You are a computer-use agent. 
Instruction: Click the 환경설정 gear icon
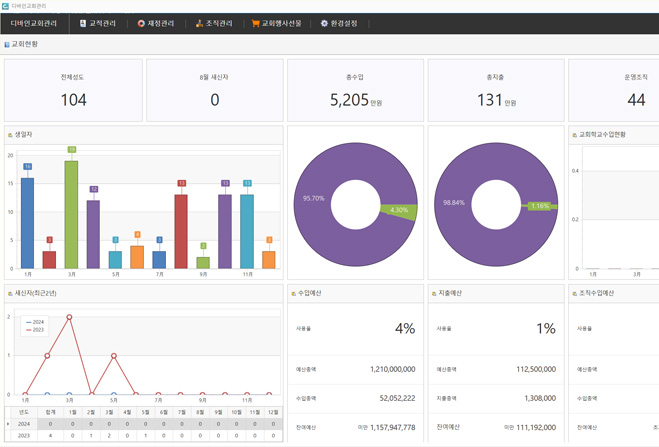coord(324,23)
